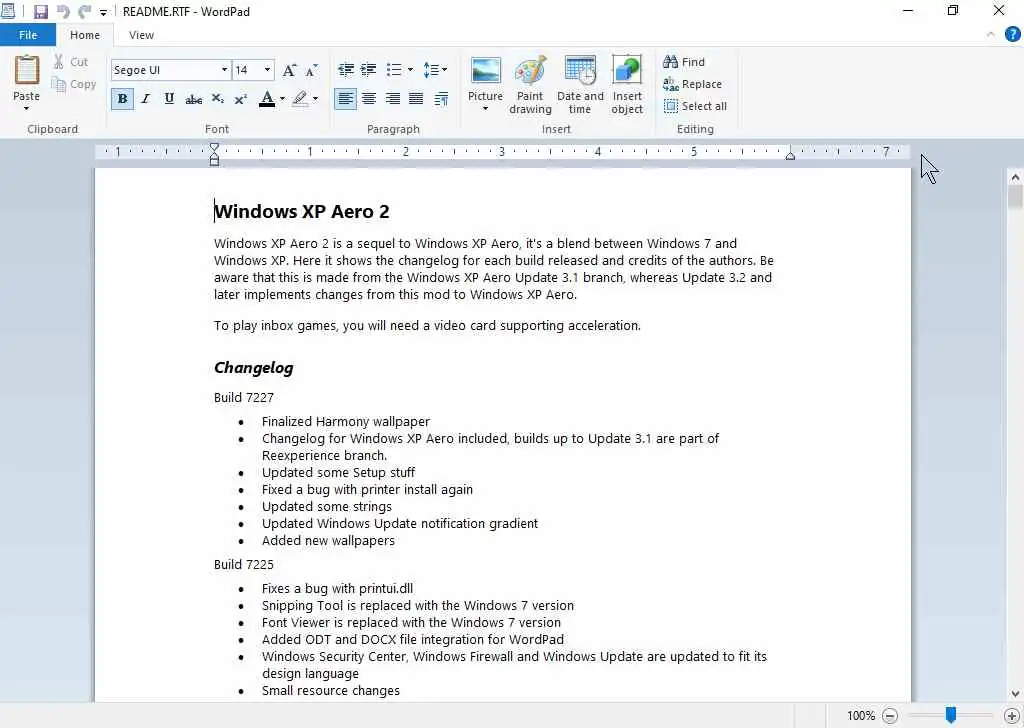Open text color palette dropdown arrow
This screenshot has width=1024, height=728.
pyautogui.click(x=282, y=99)
